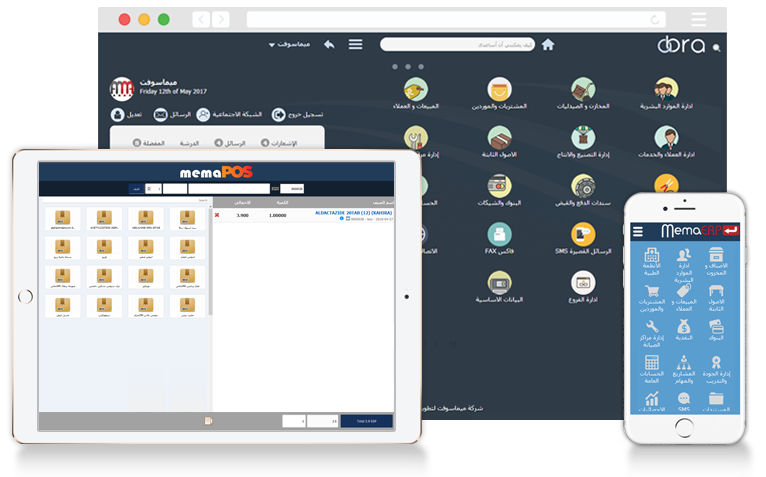
Task: Click the help search input field
Action: [x=460, y=45]
